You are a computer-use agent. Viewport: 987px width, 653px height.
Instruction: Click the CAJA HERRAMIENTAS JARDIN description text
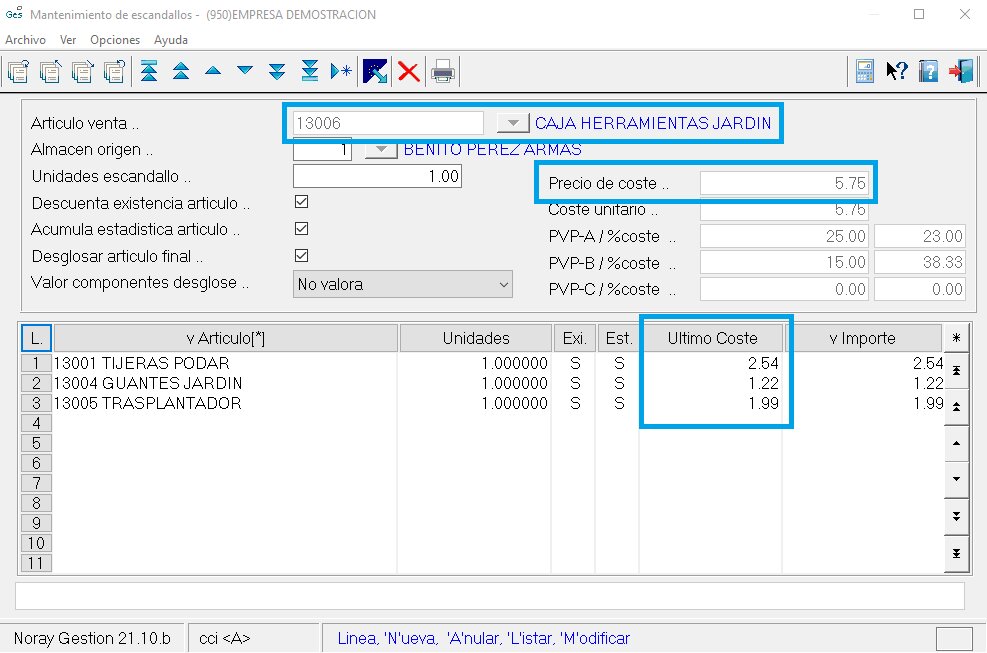coord(653,123)
